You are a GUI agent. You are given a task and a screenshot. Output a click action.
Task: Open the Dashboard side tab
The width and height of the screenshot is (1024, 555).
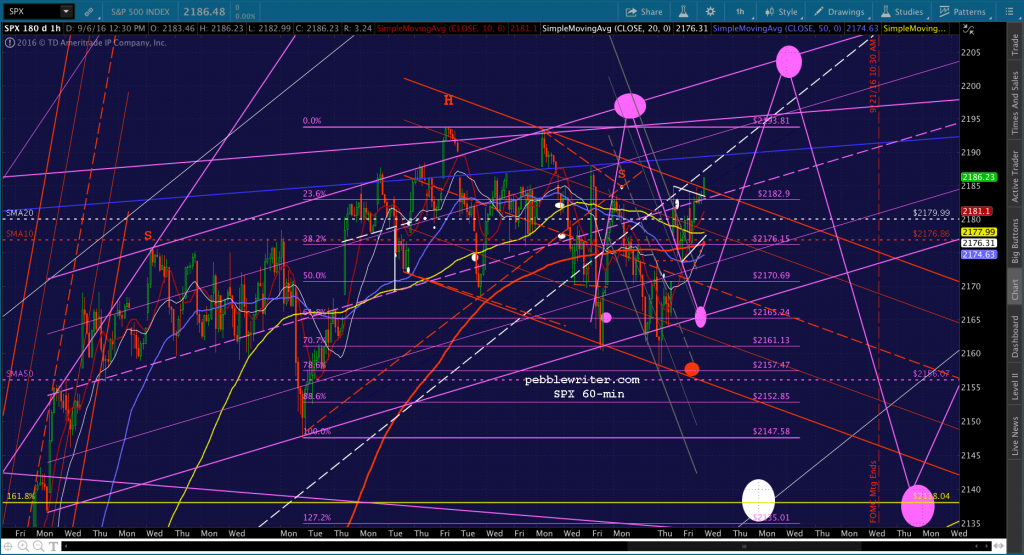(x=1015, y=336)
